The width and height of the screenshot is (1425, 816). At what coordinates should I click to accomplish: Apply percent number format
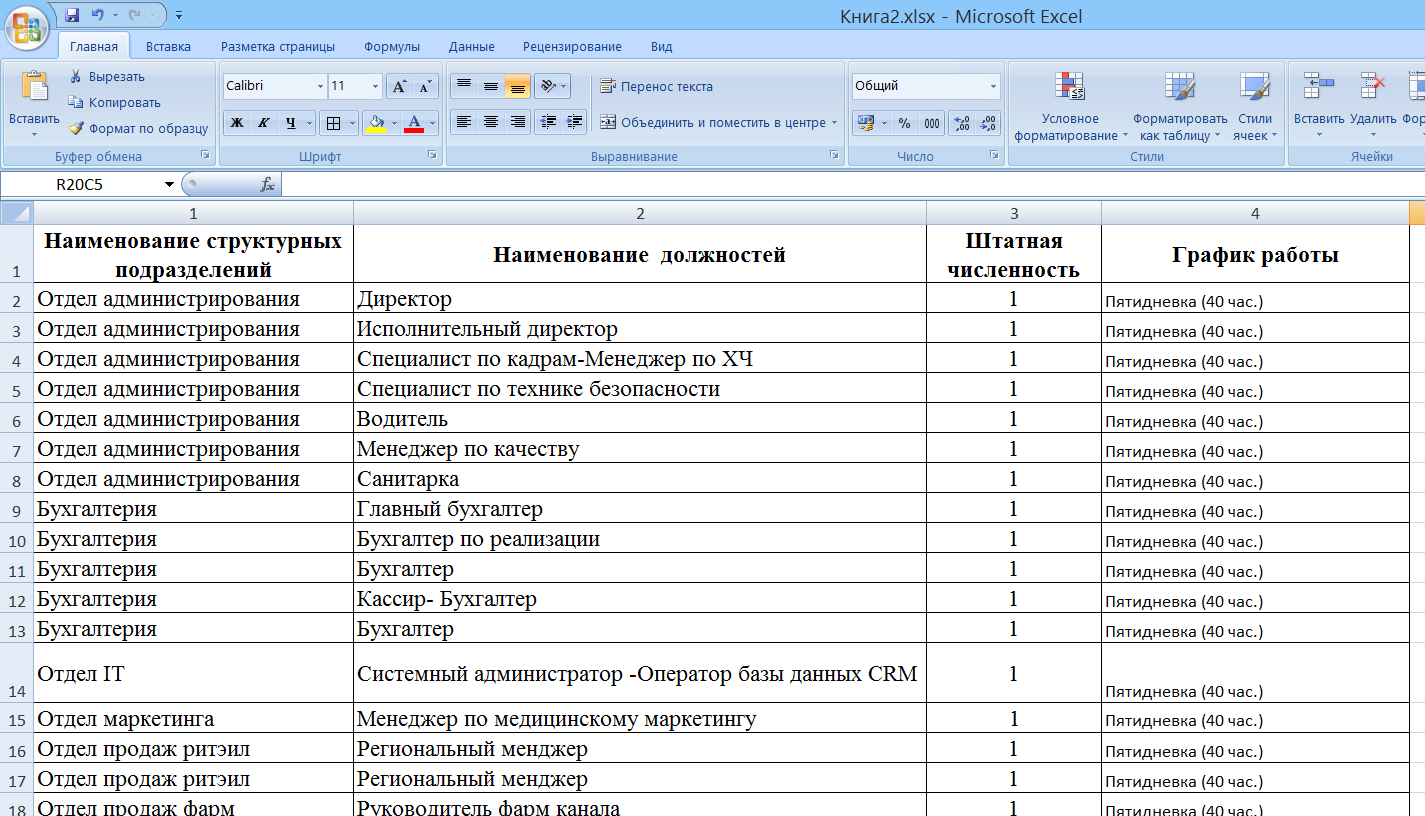(x=904, y=123)
